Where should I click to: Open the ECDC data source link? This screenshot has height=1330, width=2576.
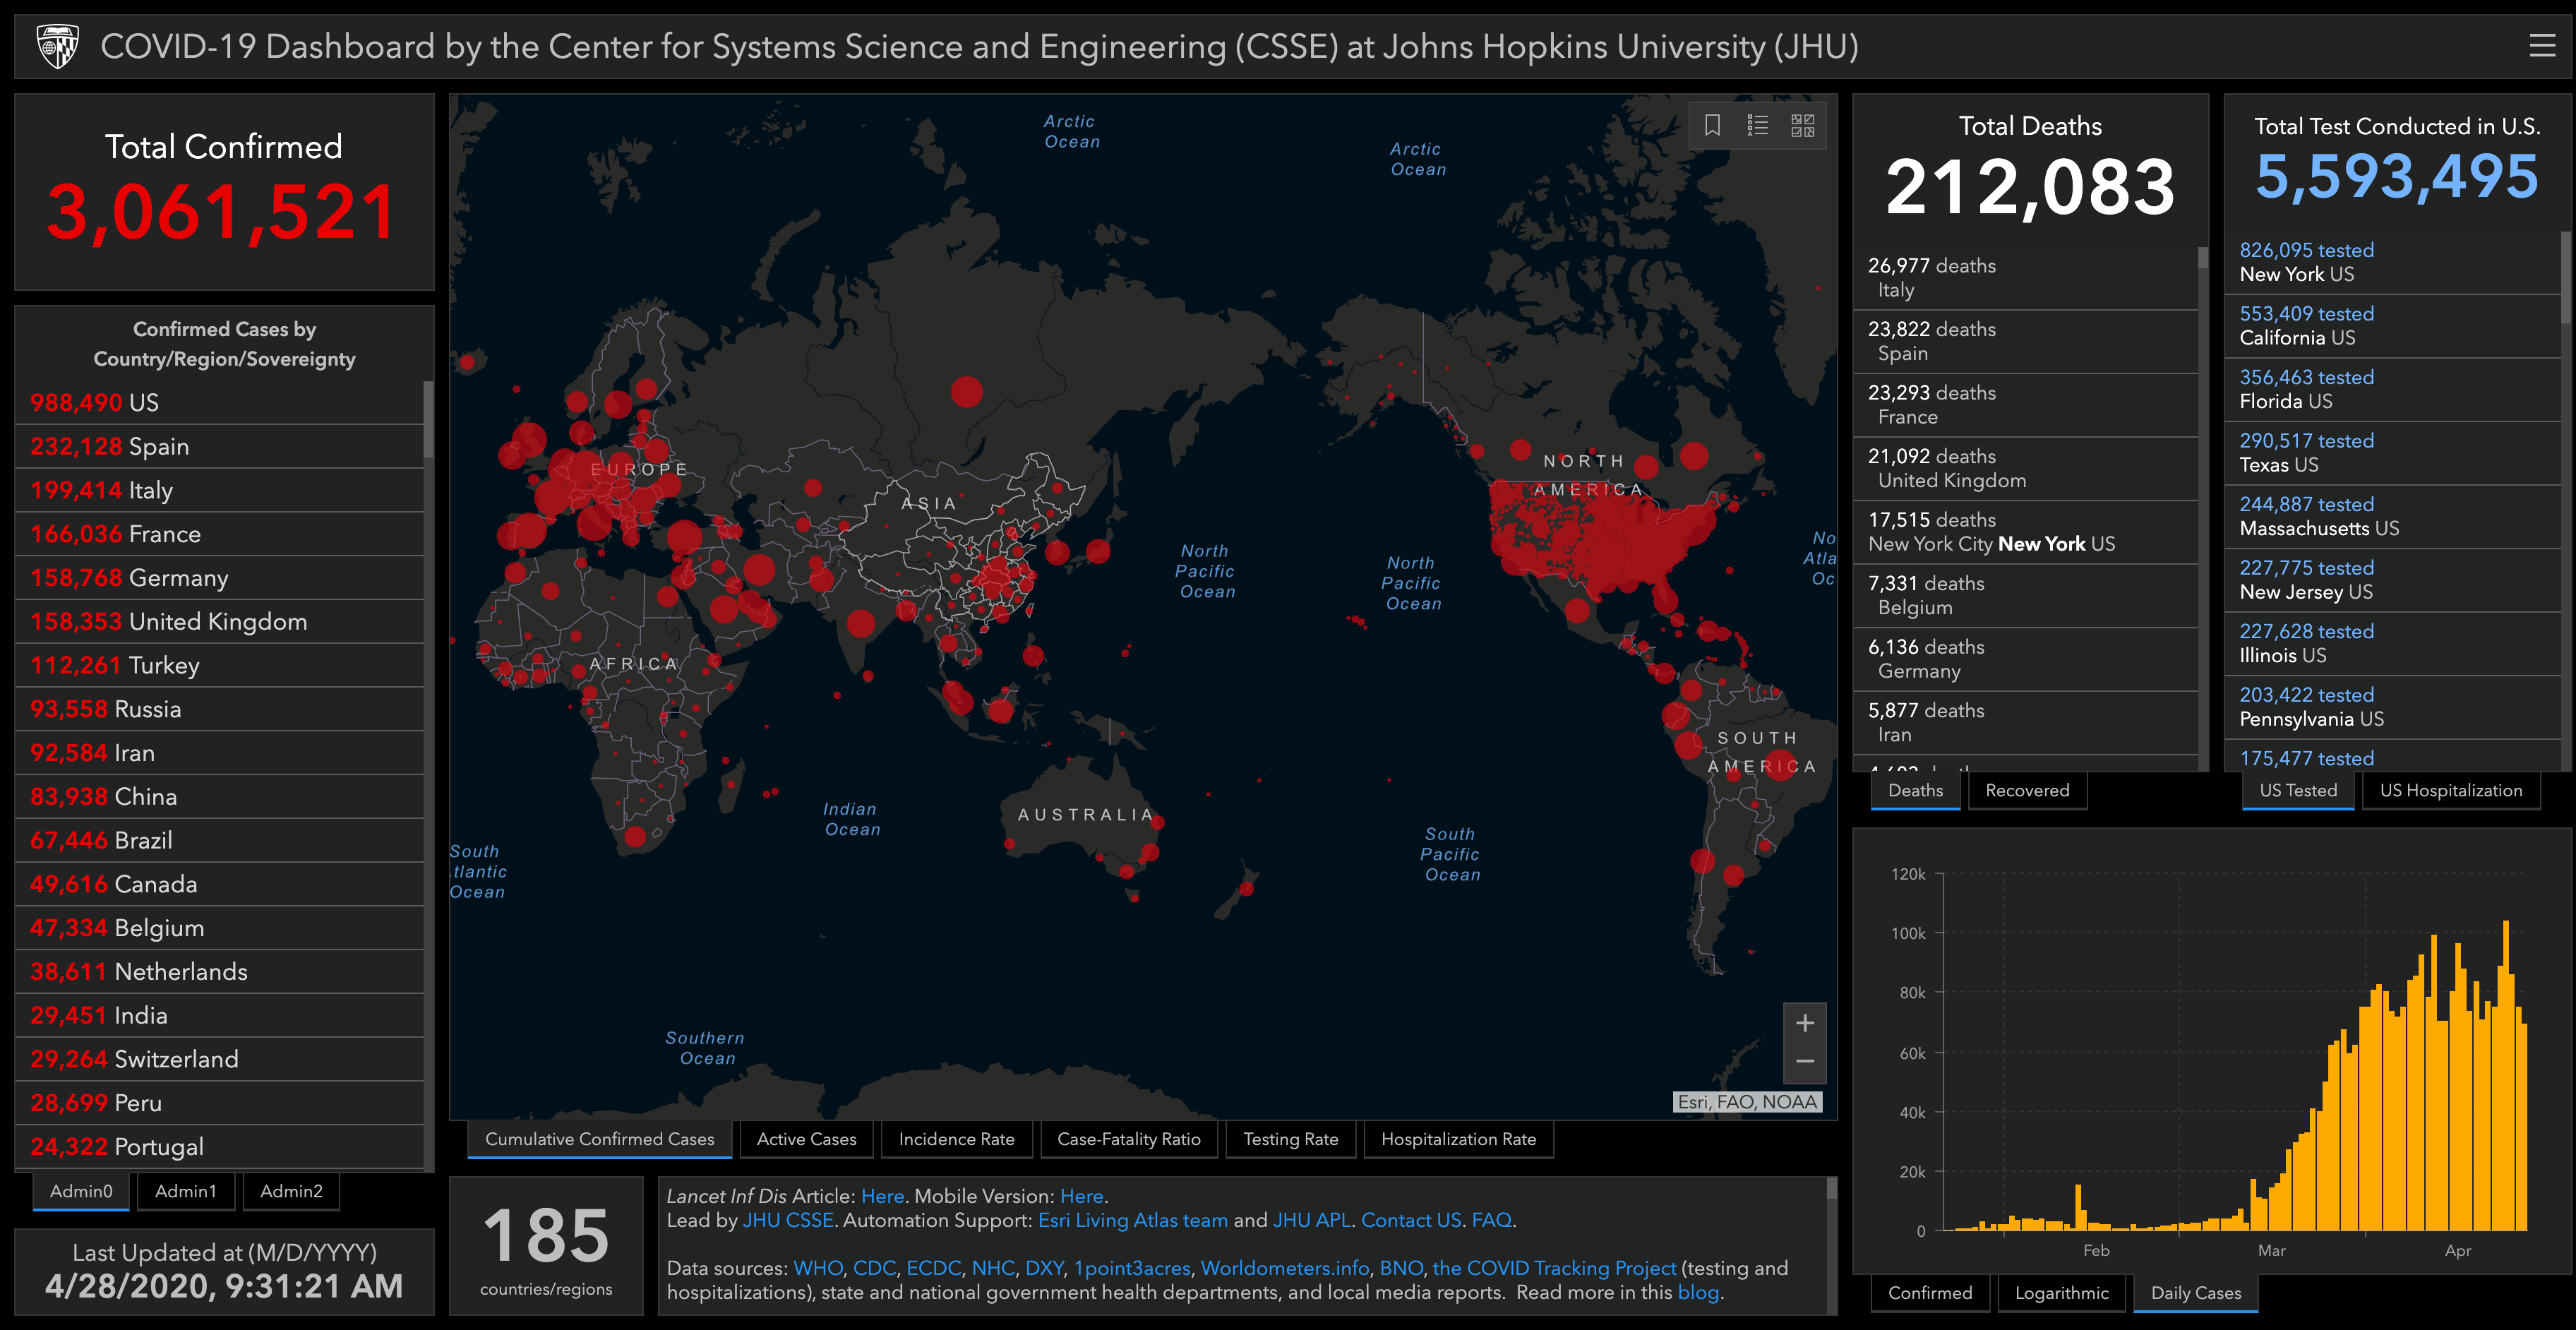933,1268
